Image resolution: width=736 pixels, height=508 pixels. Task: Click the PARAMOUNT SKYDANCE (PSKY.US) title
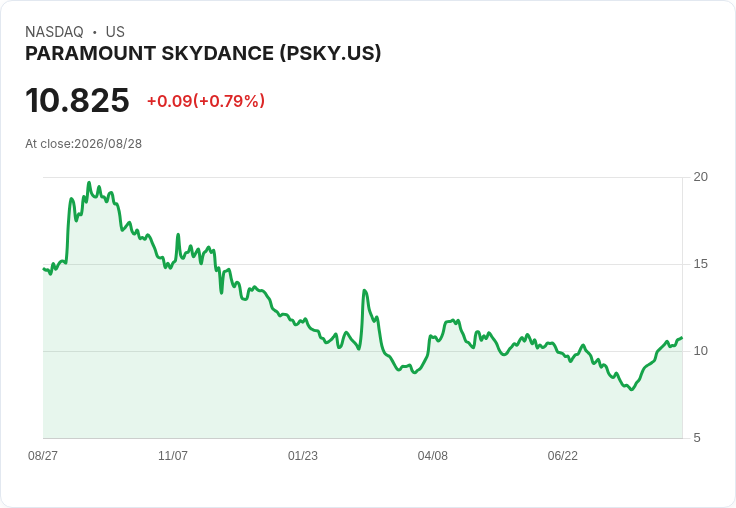point(203,54)
